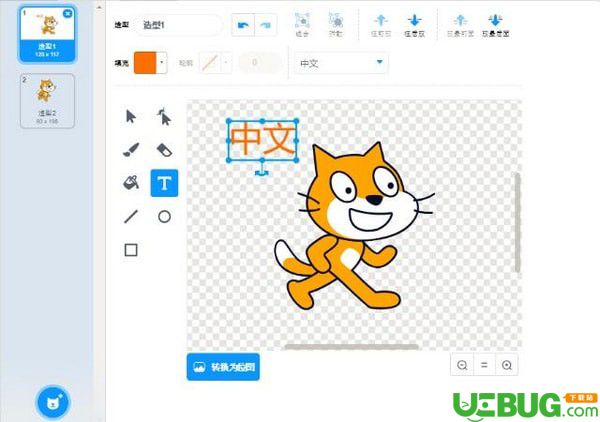
Task: Delete costume 1 with the x
Action: point(68,13)
